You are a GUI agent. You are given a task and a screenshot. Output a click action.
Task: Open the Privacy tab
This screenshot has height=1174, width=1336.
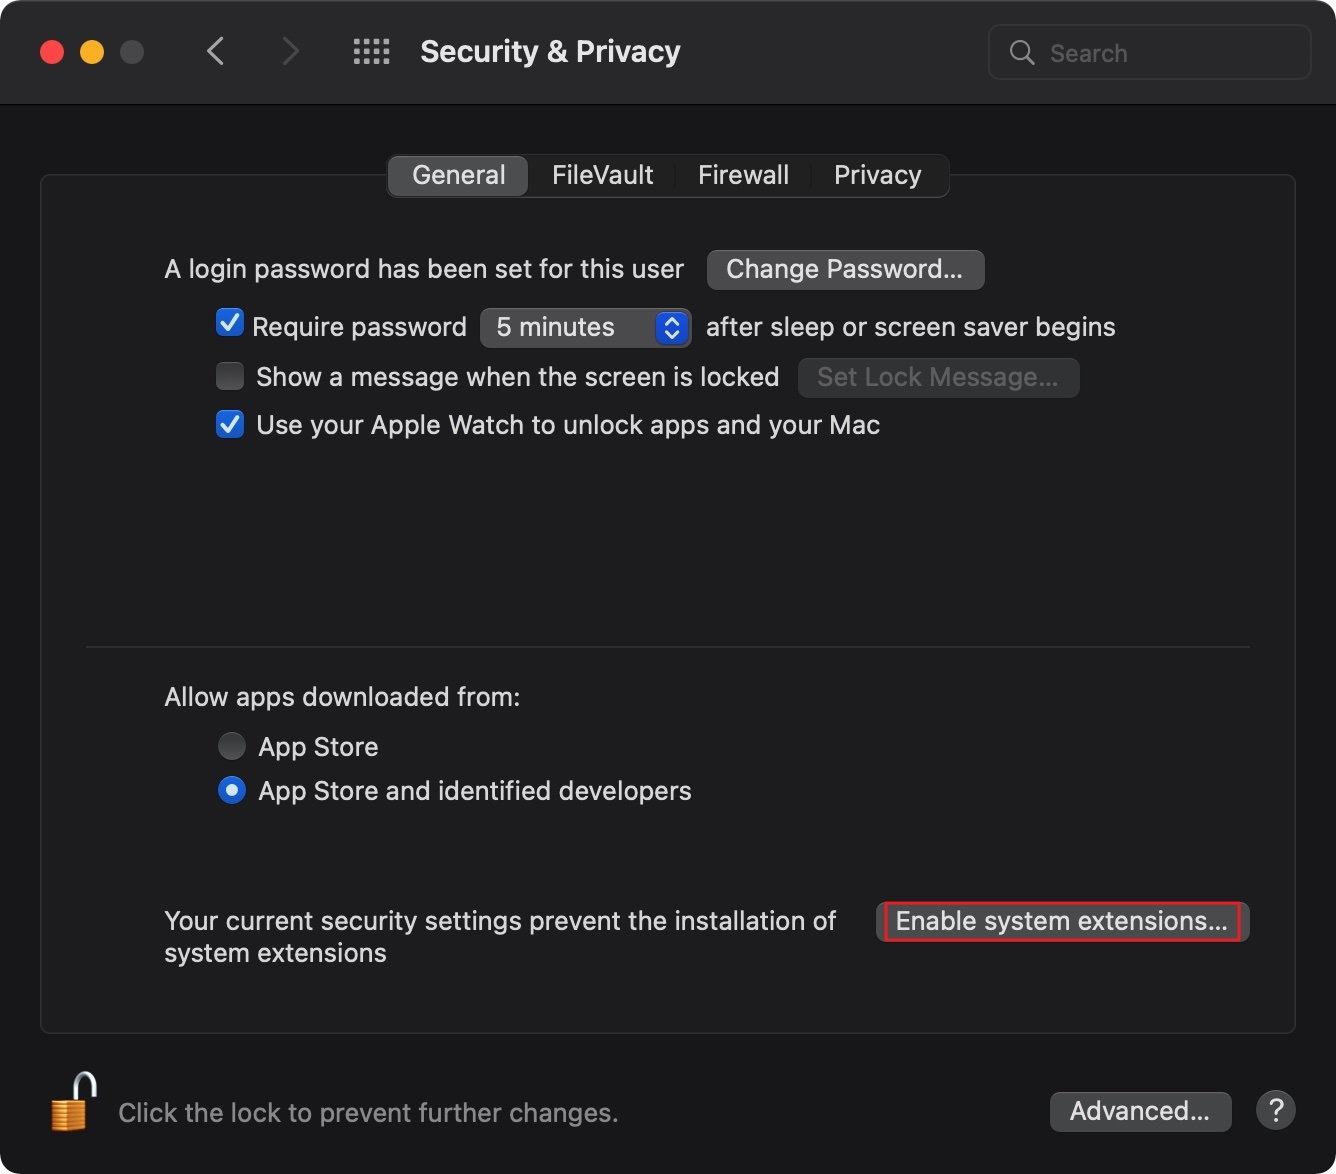click(x=877, y=175)
